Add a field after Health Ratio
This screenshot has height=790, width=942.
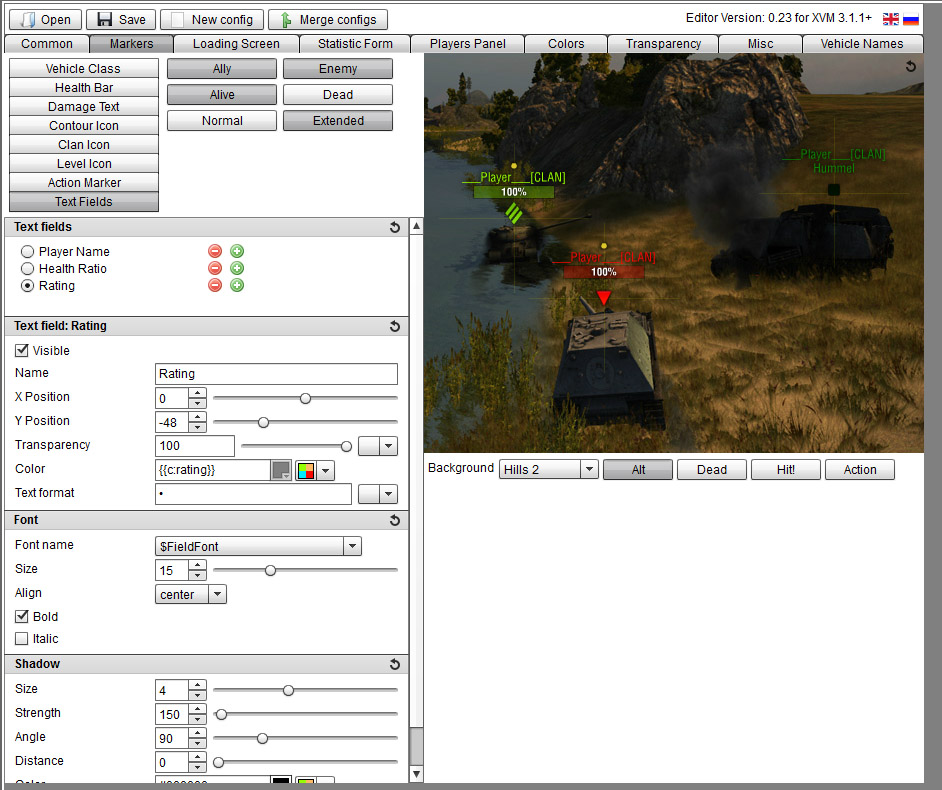point(237,268)
